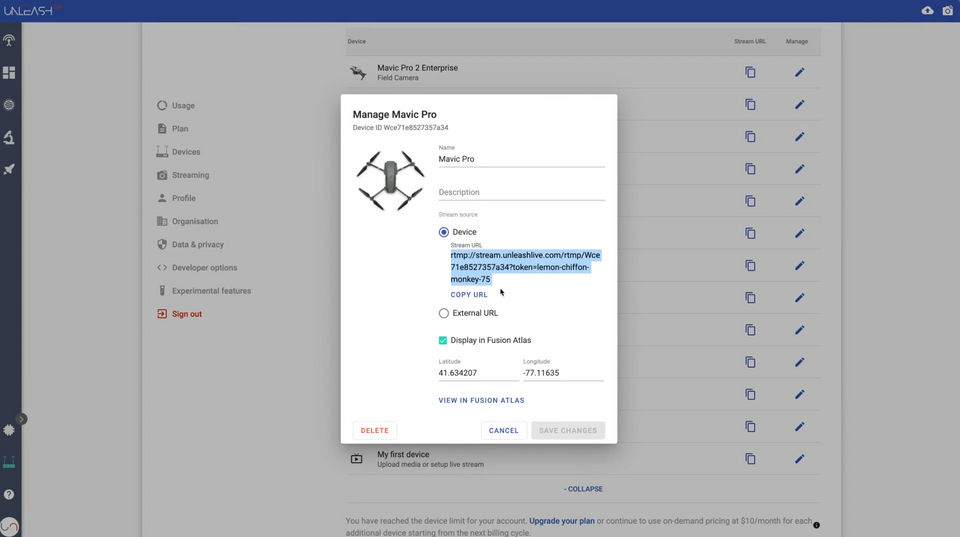Open the live broadcast antenna icon in sidebar
The image size is (960, 537).
click(9, 40)
